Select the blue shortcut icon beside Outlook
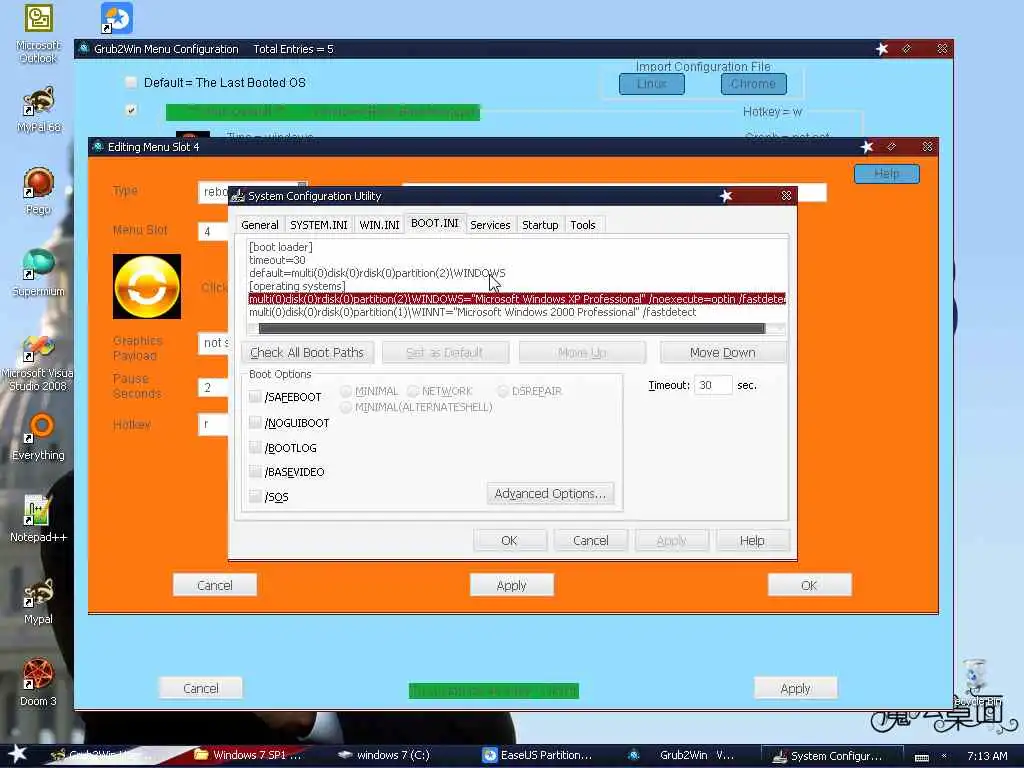1024x768 pixels. click(117, 18)
